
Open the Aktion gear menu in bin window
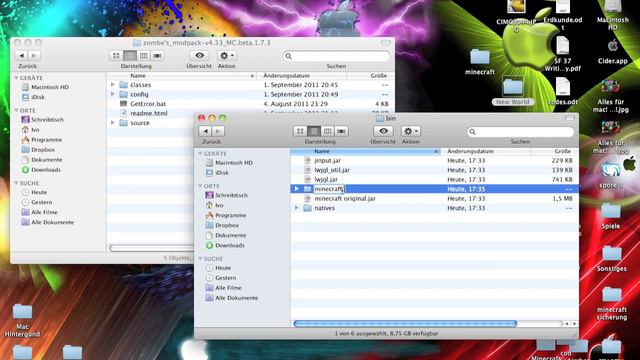coord(411,131)
